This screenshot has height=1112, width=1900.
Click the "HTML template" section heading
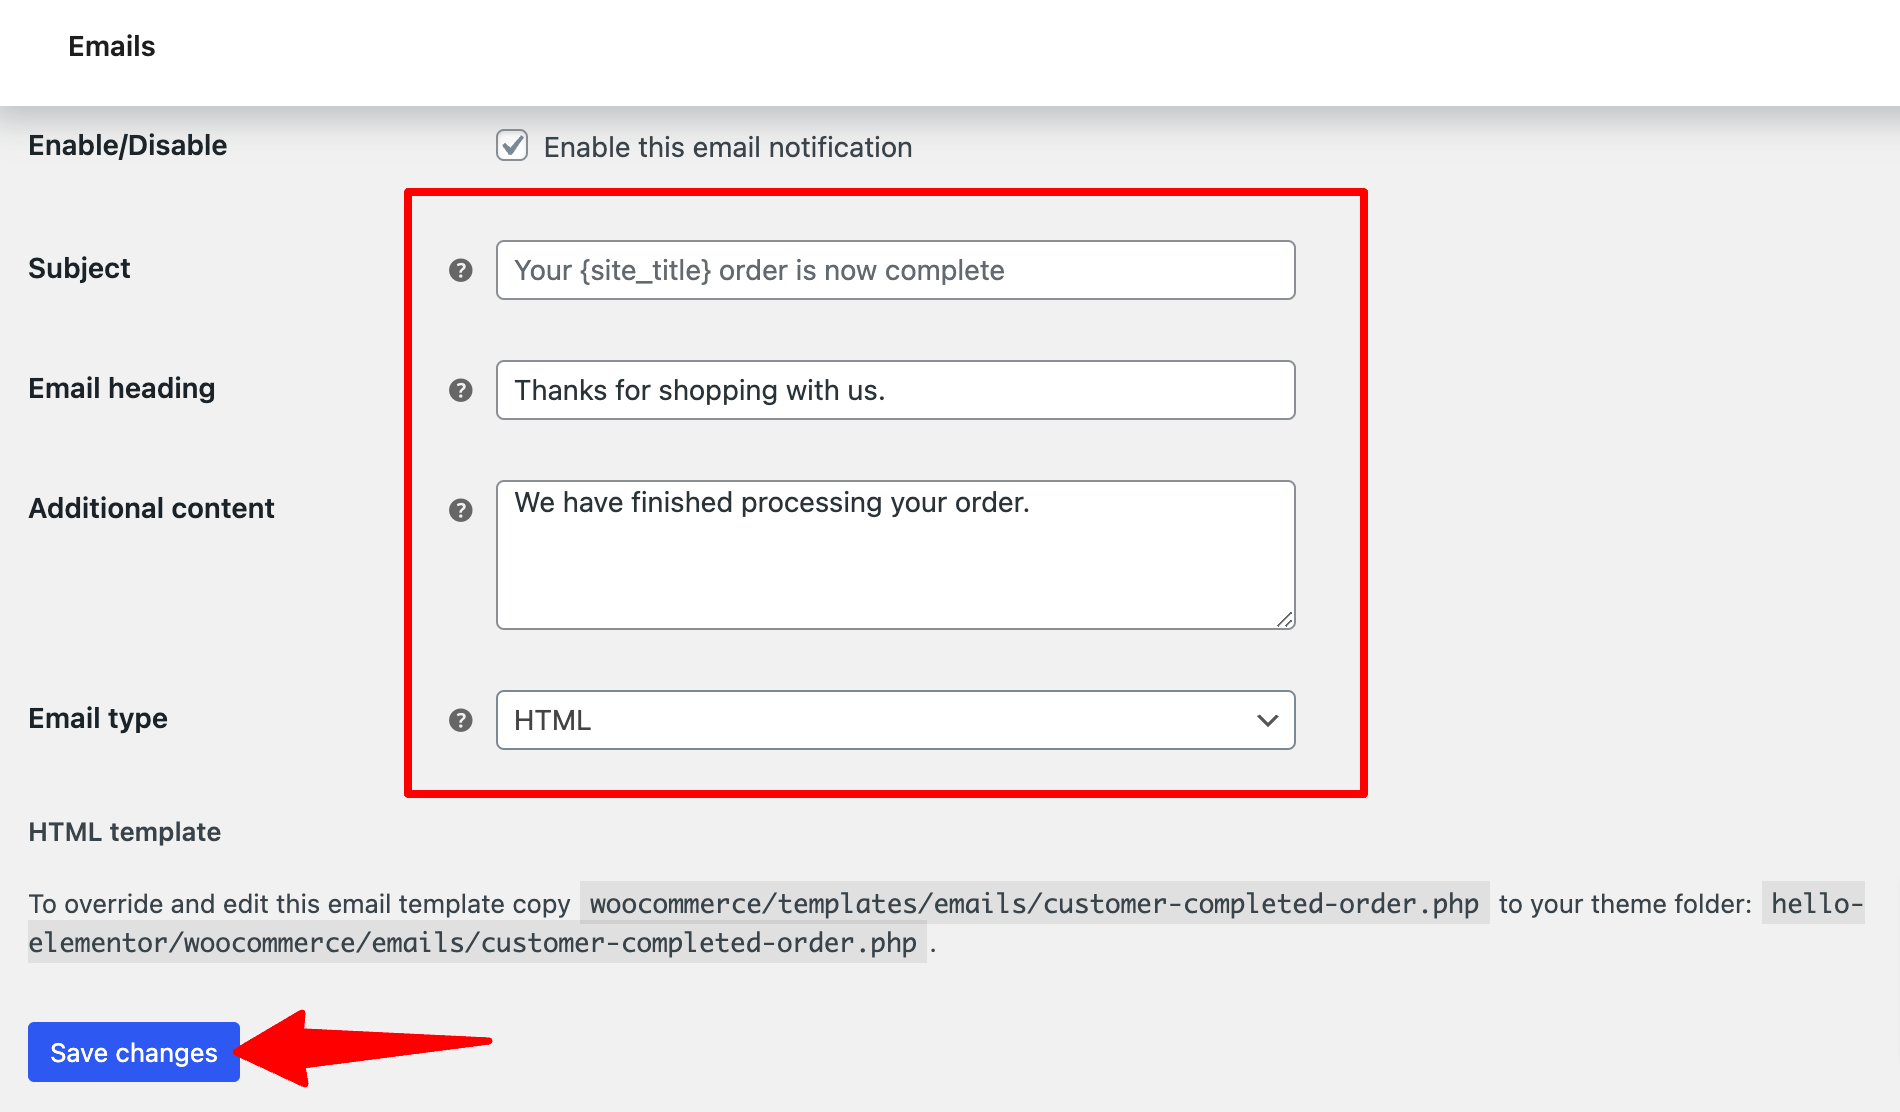(124, 831)
